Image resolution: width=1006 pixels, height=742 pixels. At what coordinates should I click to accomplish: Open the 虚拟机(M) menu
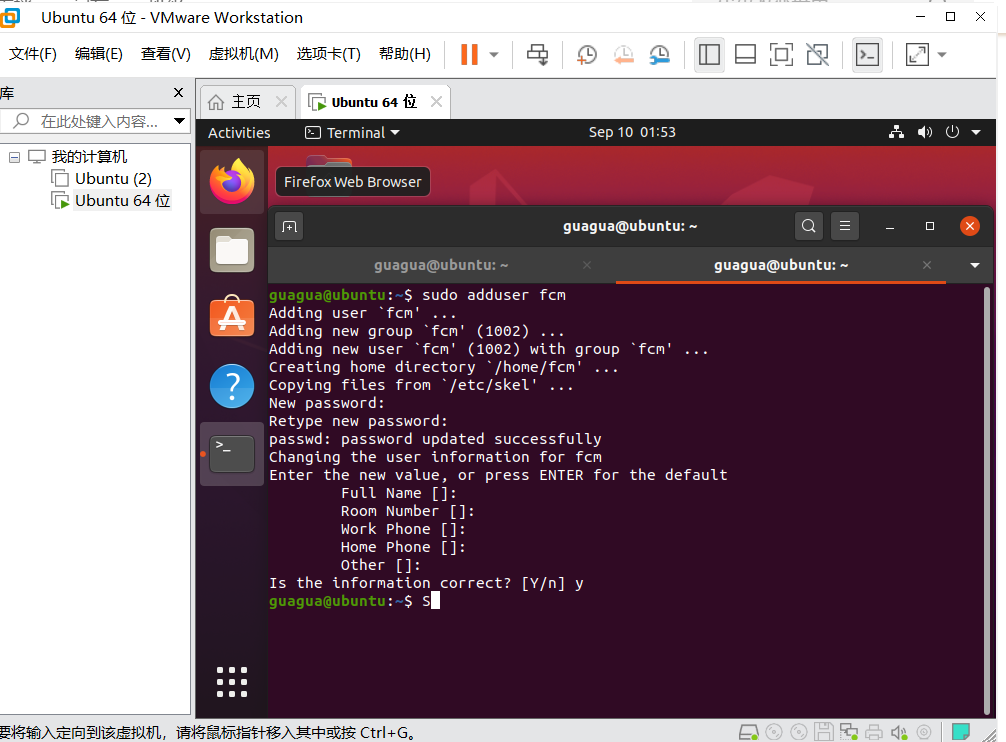click(244, 54)
